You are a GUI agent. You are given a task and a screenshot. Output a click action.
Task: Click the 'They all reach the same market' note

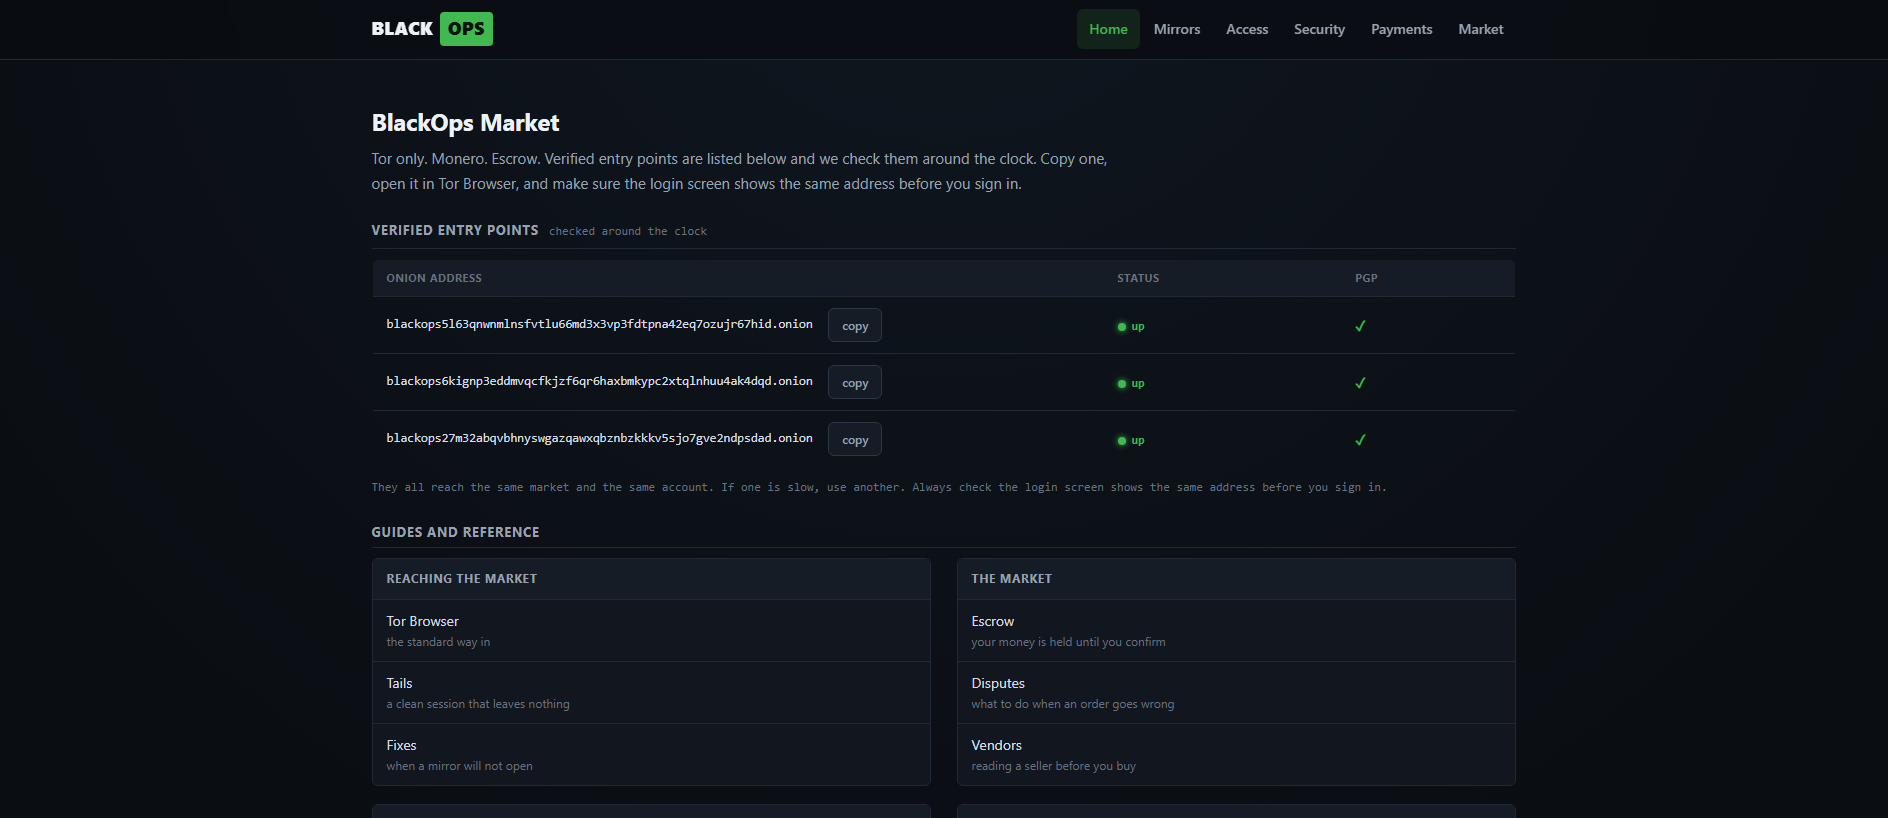click(879, 487)
